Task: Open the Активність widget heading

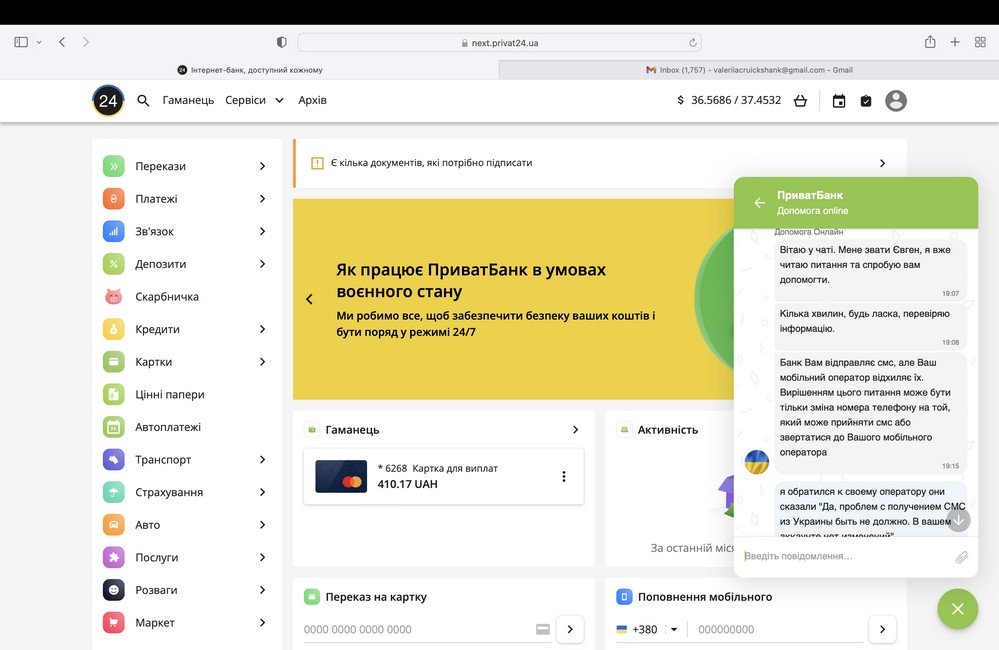Action: [668, 430]
